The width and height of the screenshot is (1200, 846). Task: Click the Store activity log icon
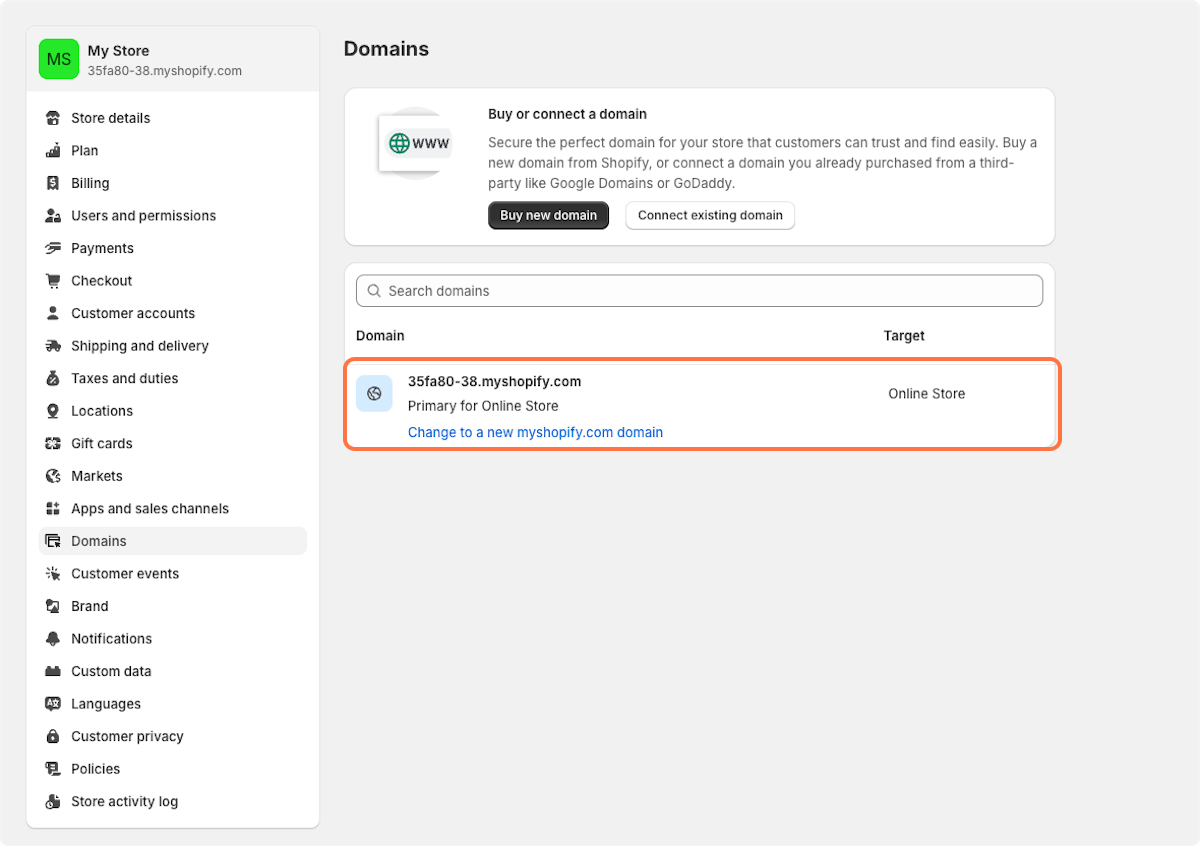click(x=53, y=801)
